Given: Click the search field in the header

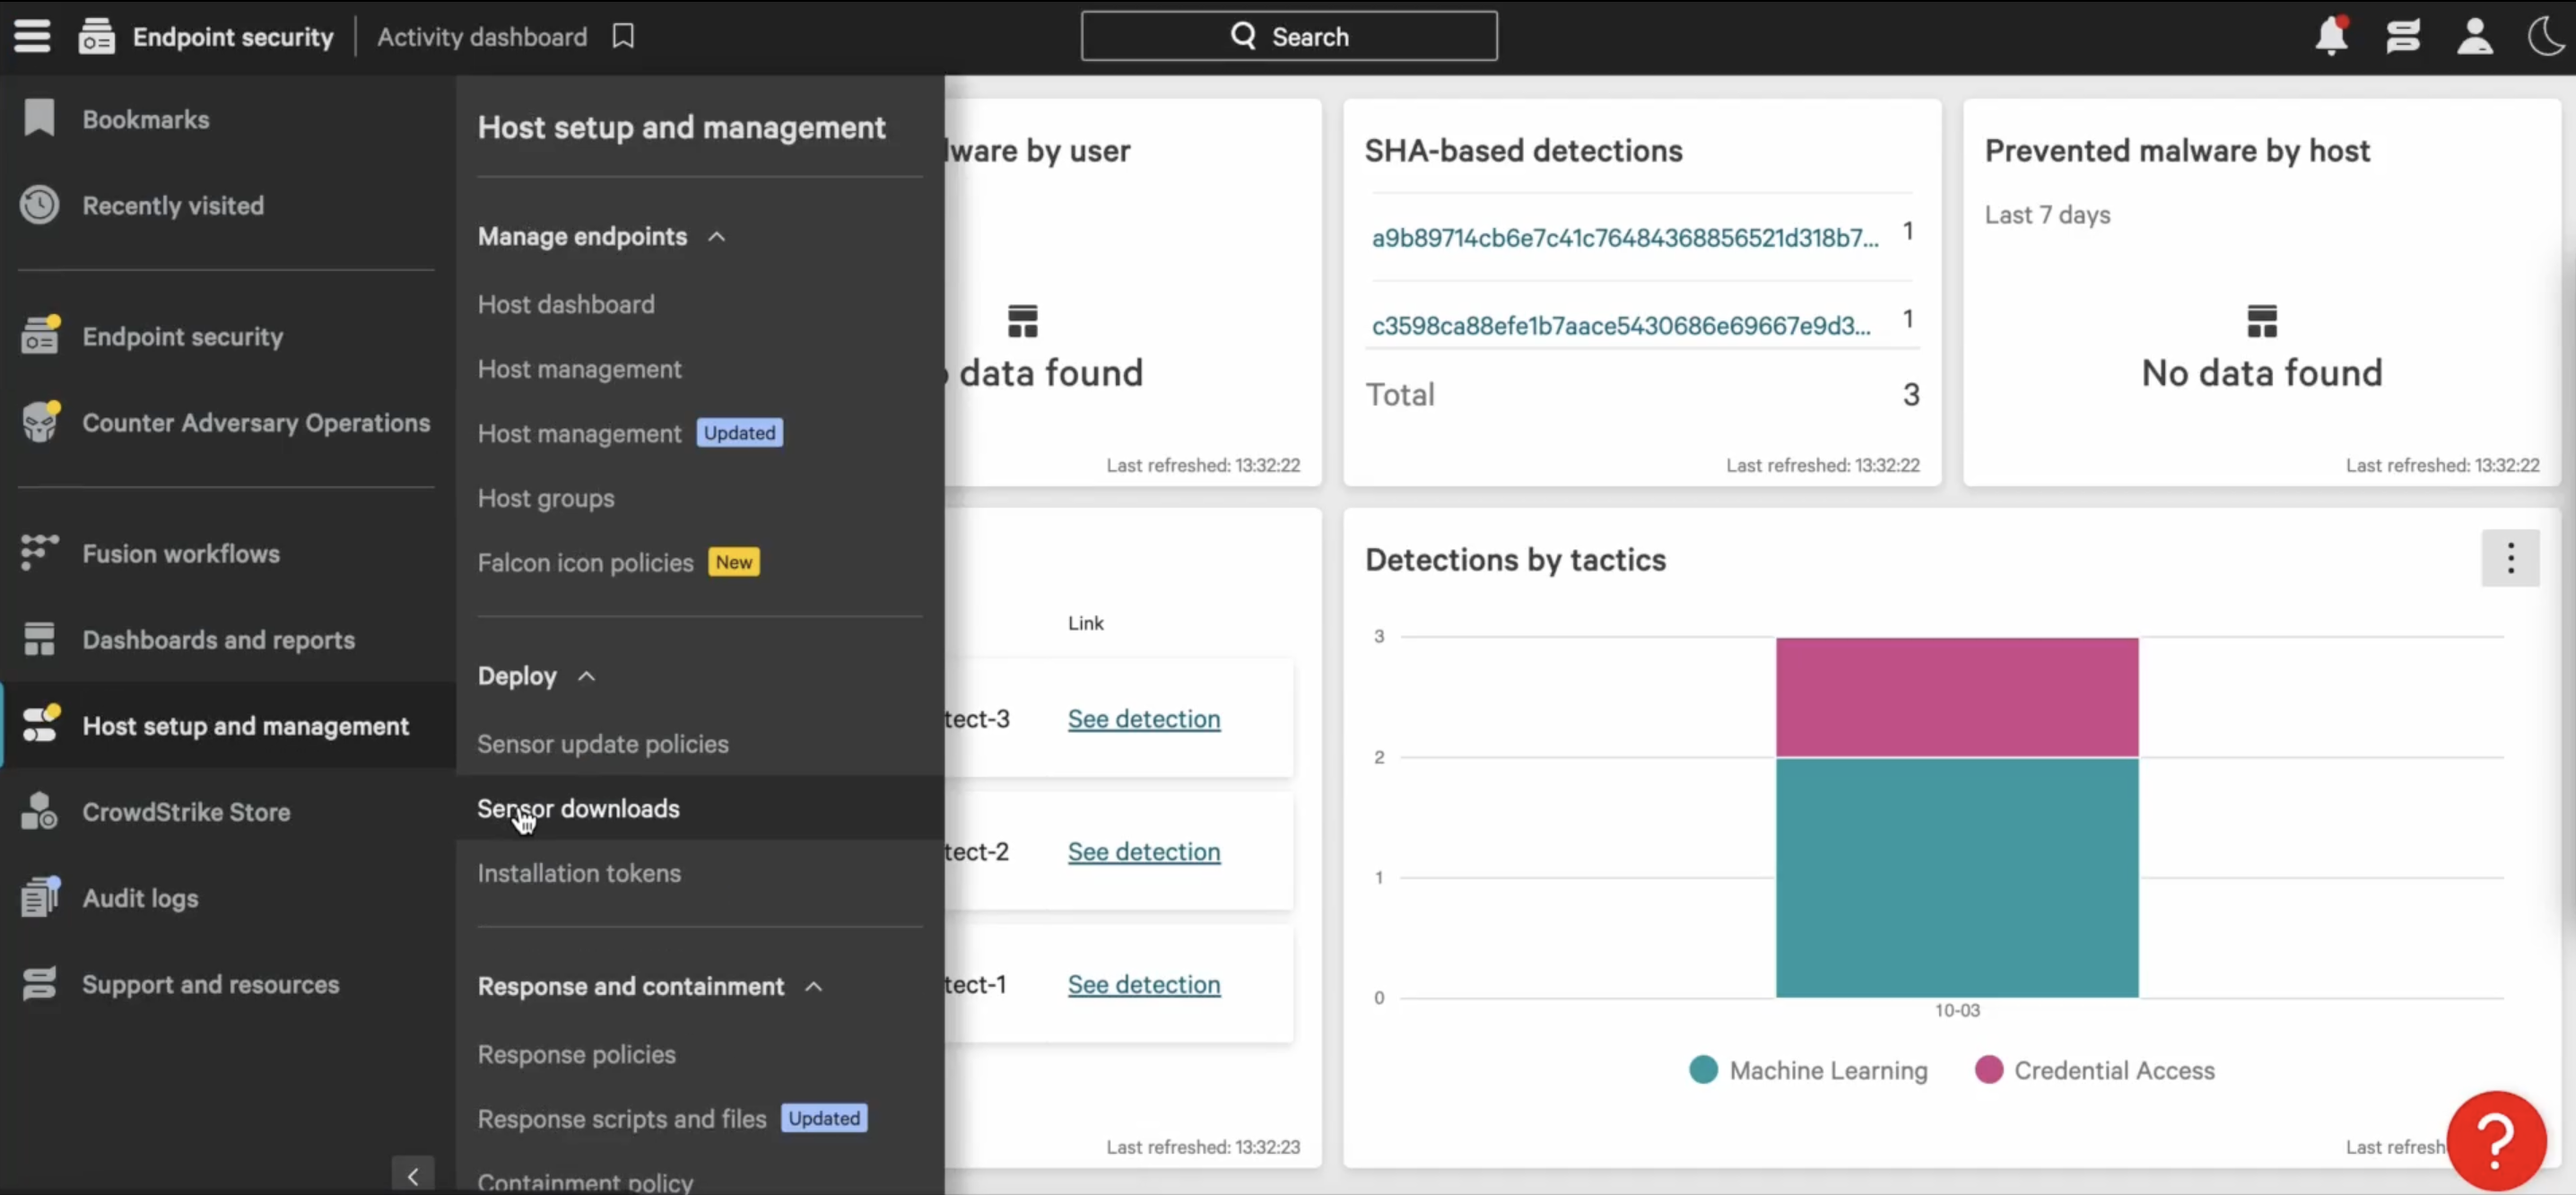Looking at the screenshot, I should (1289, 36).
